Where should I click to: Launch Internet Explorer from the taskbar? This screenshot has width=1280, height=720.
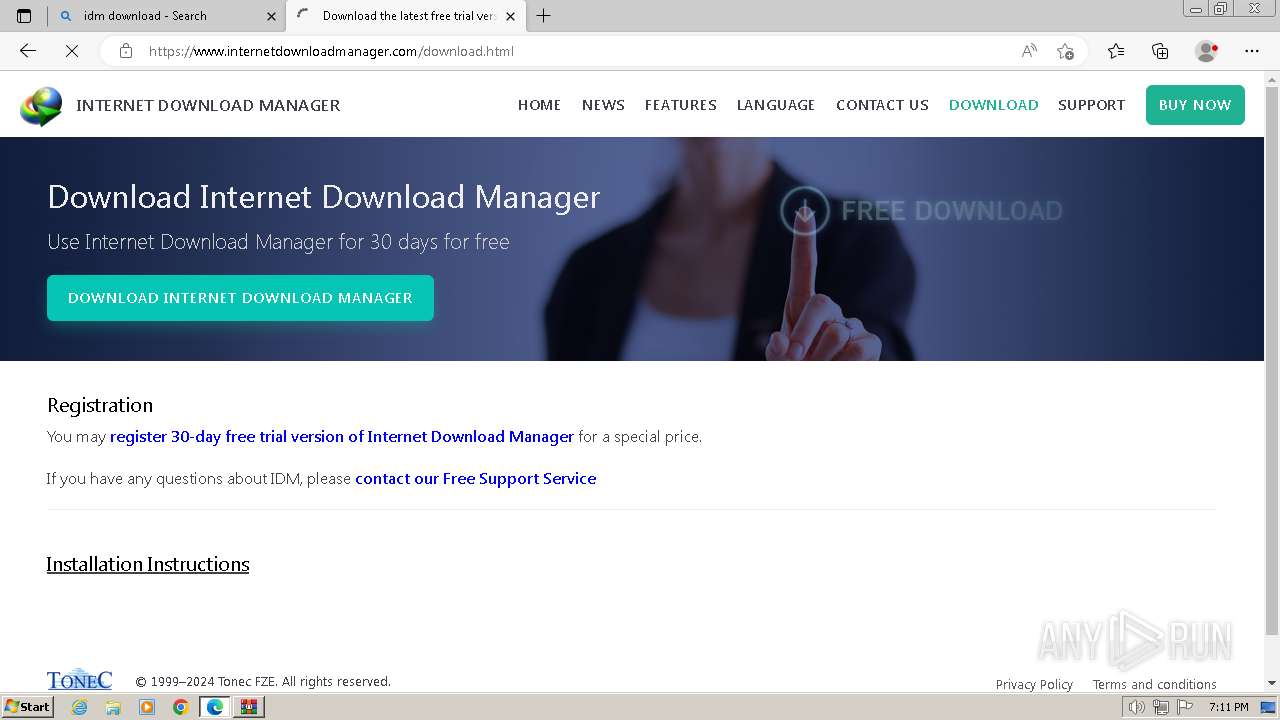(x=79, y=707)
